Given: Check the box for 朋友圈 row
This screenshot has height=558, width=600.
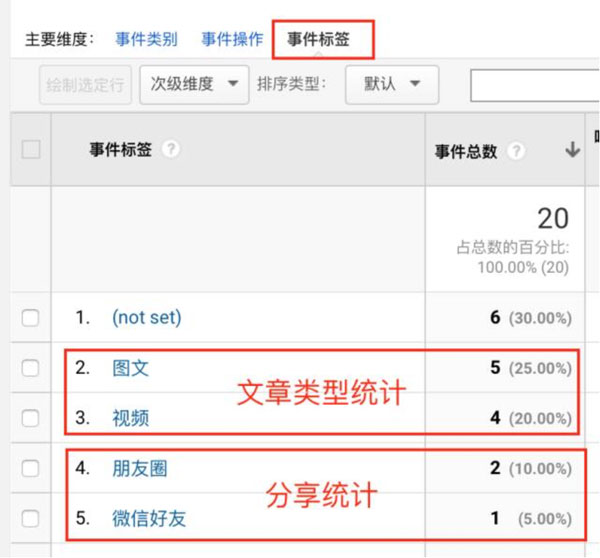Looking at the screenshot, I should point(31,468).
